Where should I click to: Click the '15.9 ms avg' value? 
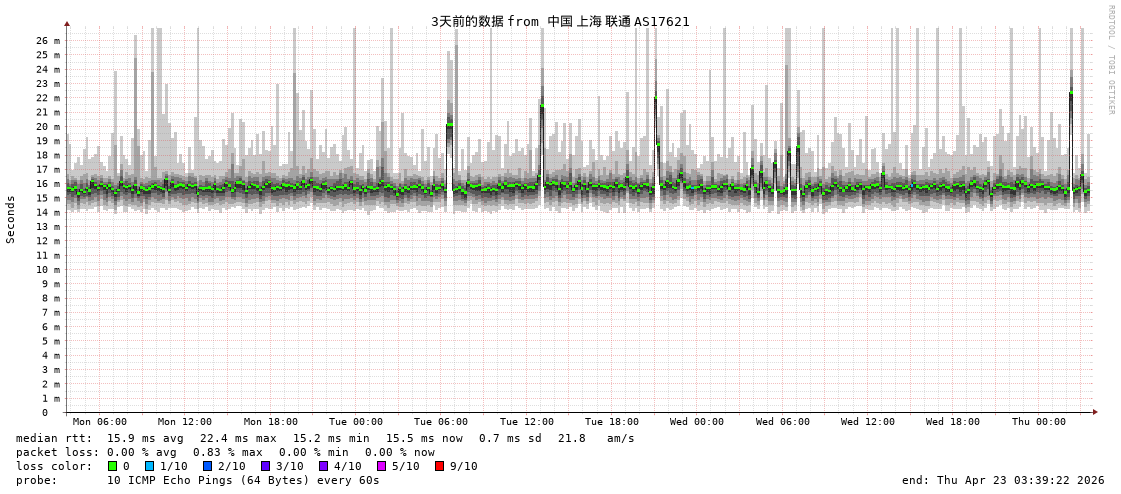145,438
